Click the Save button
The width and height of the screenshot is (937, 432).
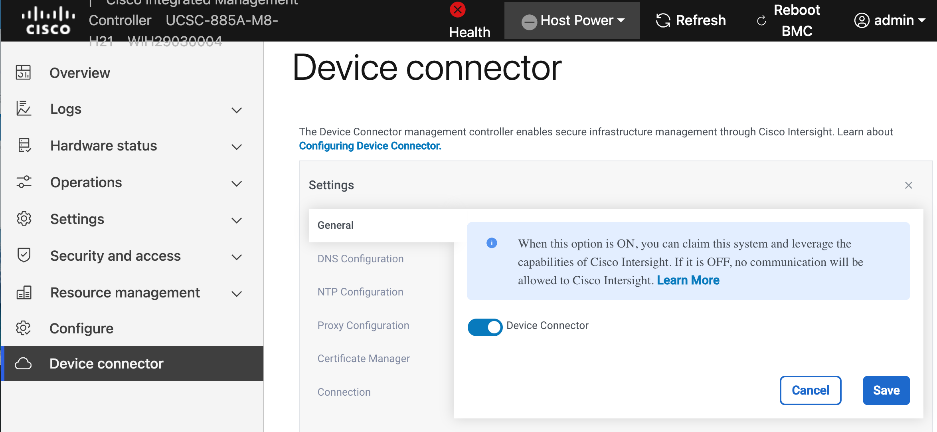pos(886,390)
